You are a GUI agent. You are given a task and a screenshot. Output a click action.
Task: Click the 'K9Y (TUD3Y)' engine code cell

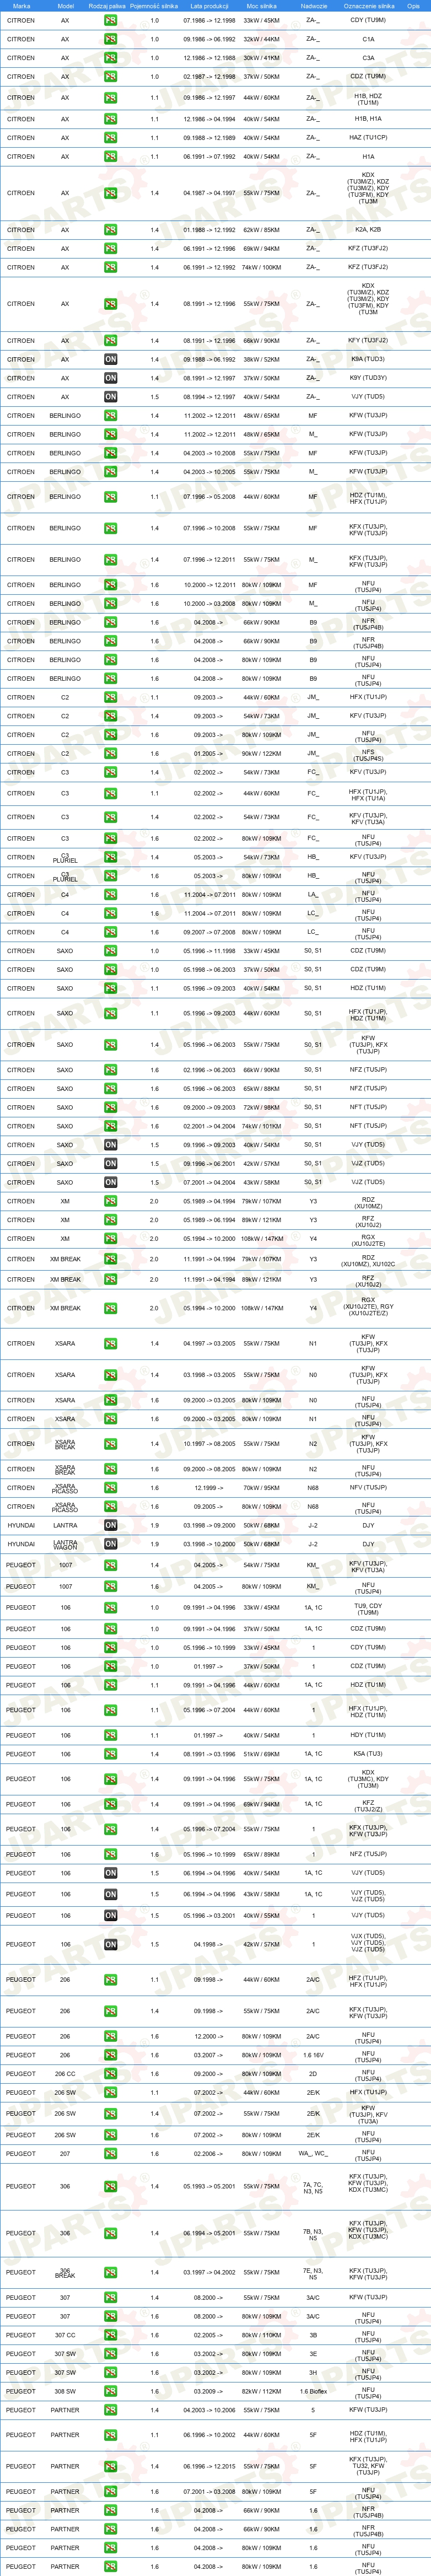pos(368,378)
